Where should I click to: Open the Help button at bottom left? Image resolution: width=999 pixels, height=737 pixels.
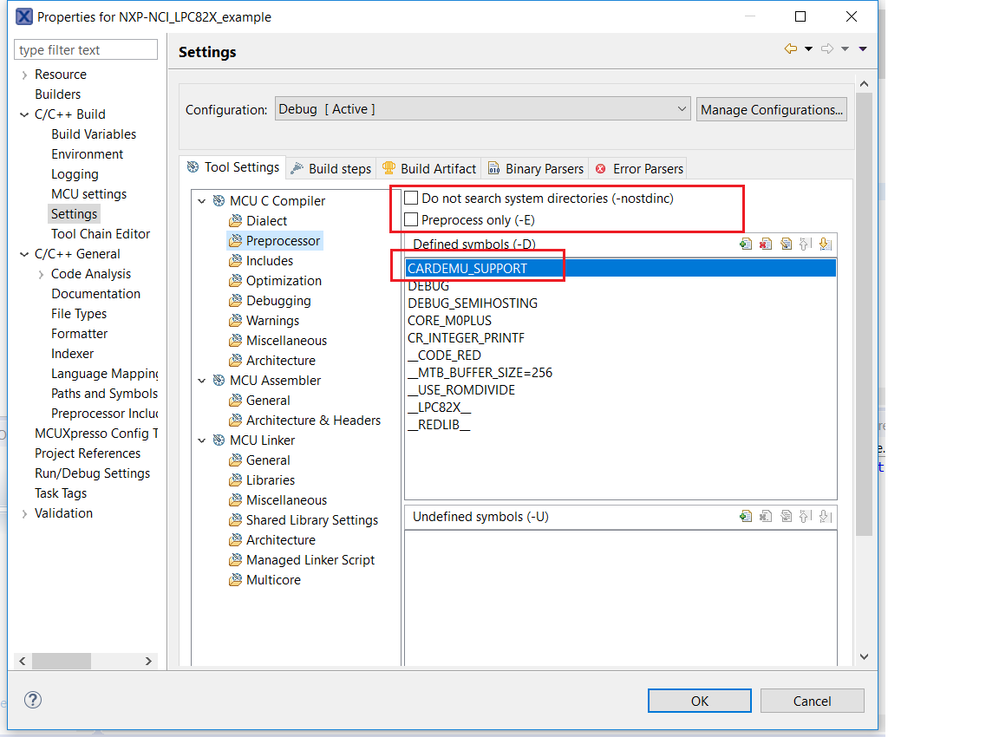click(x=32, y=700)
